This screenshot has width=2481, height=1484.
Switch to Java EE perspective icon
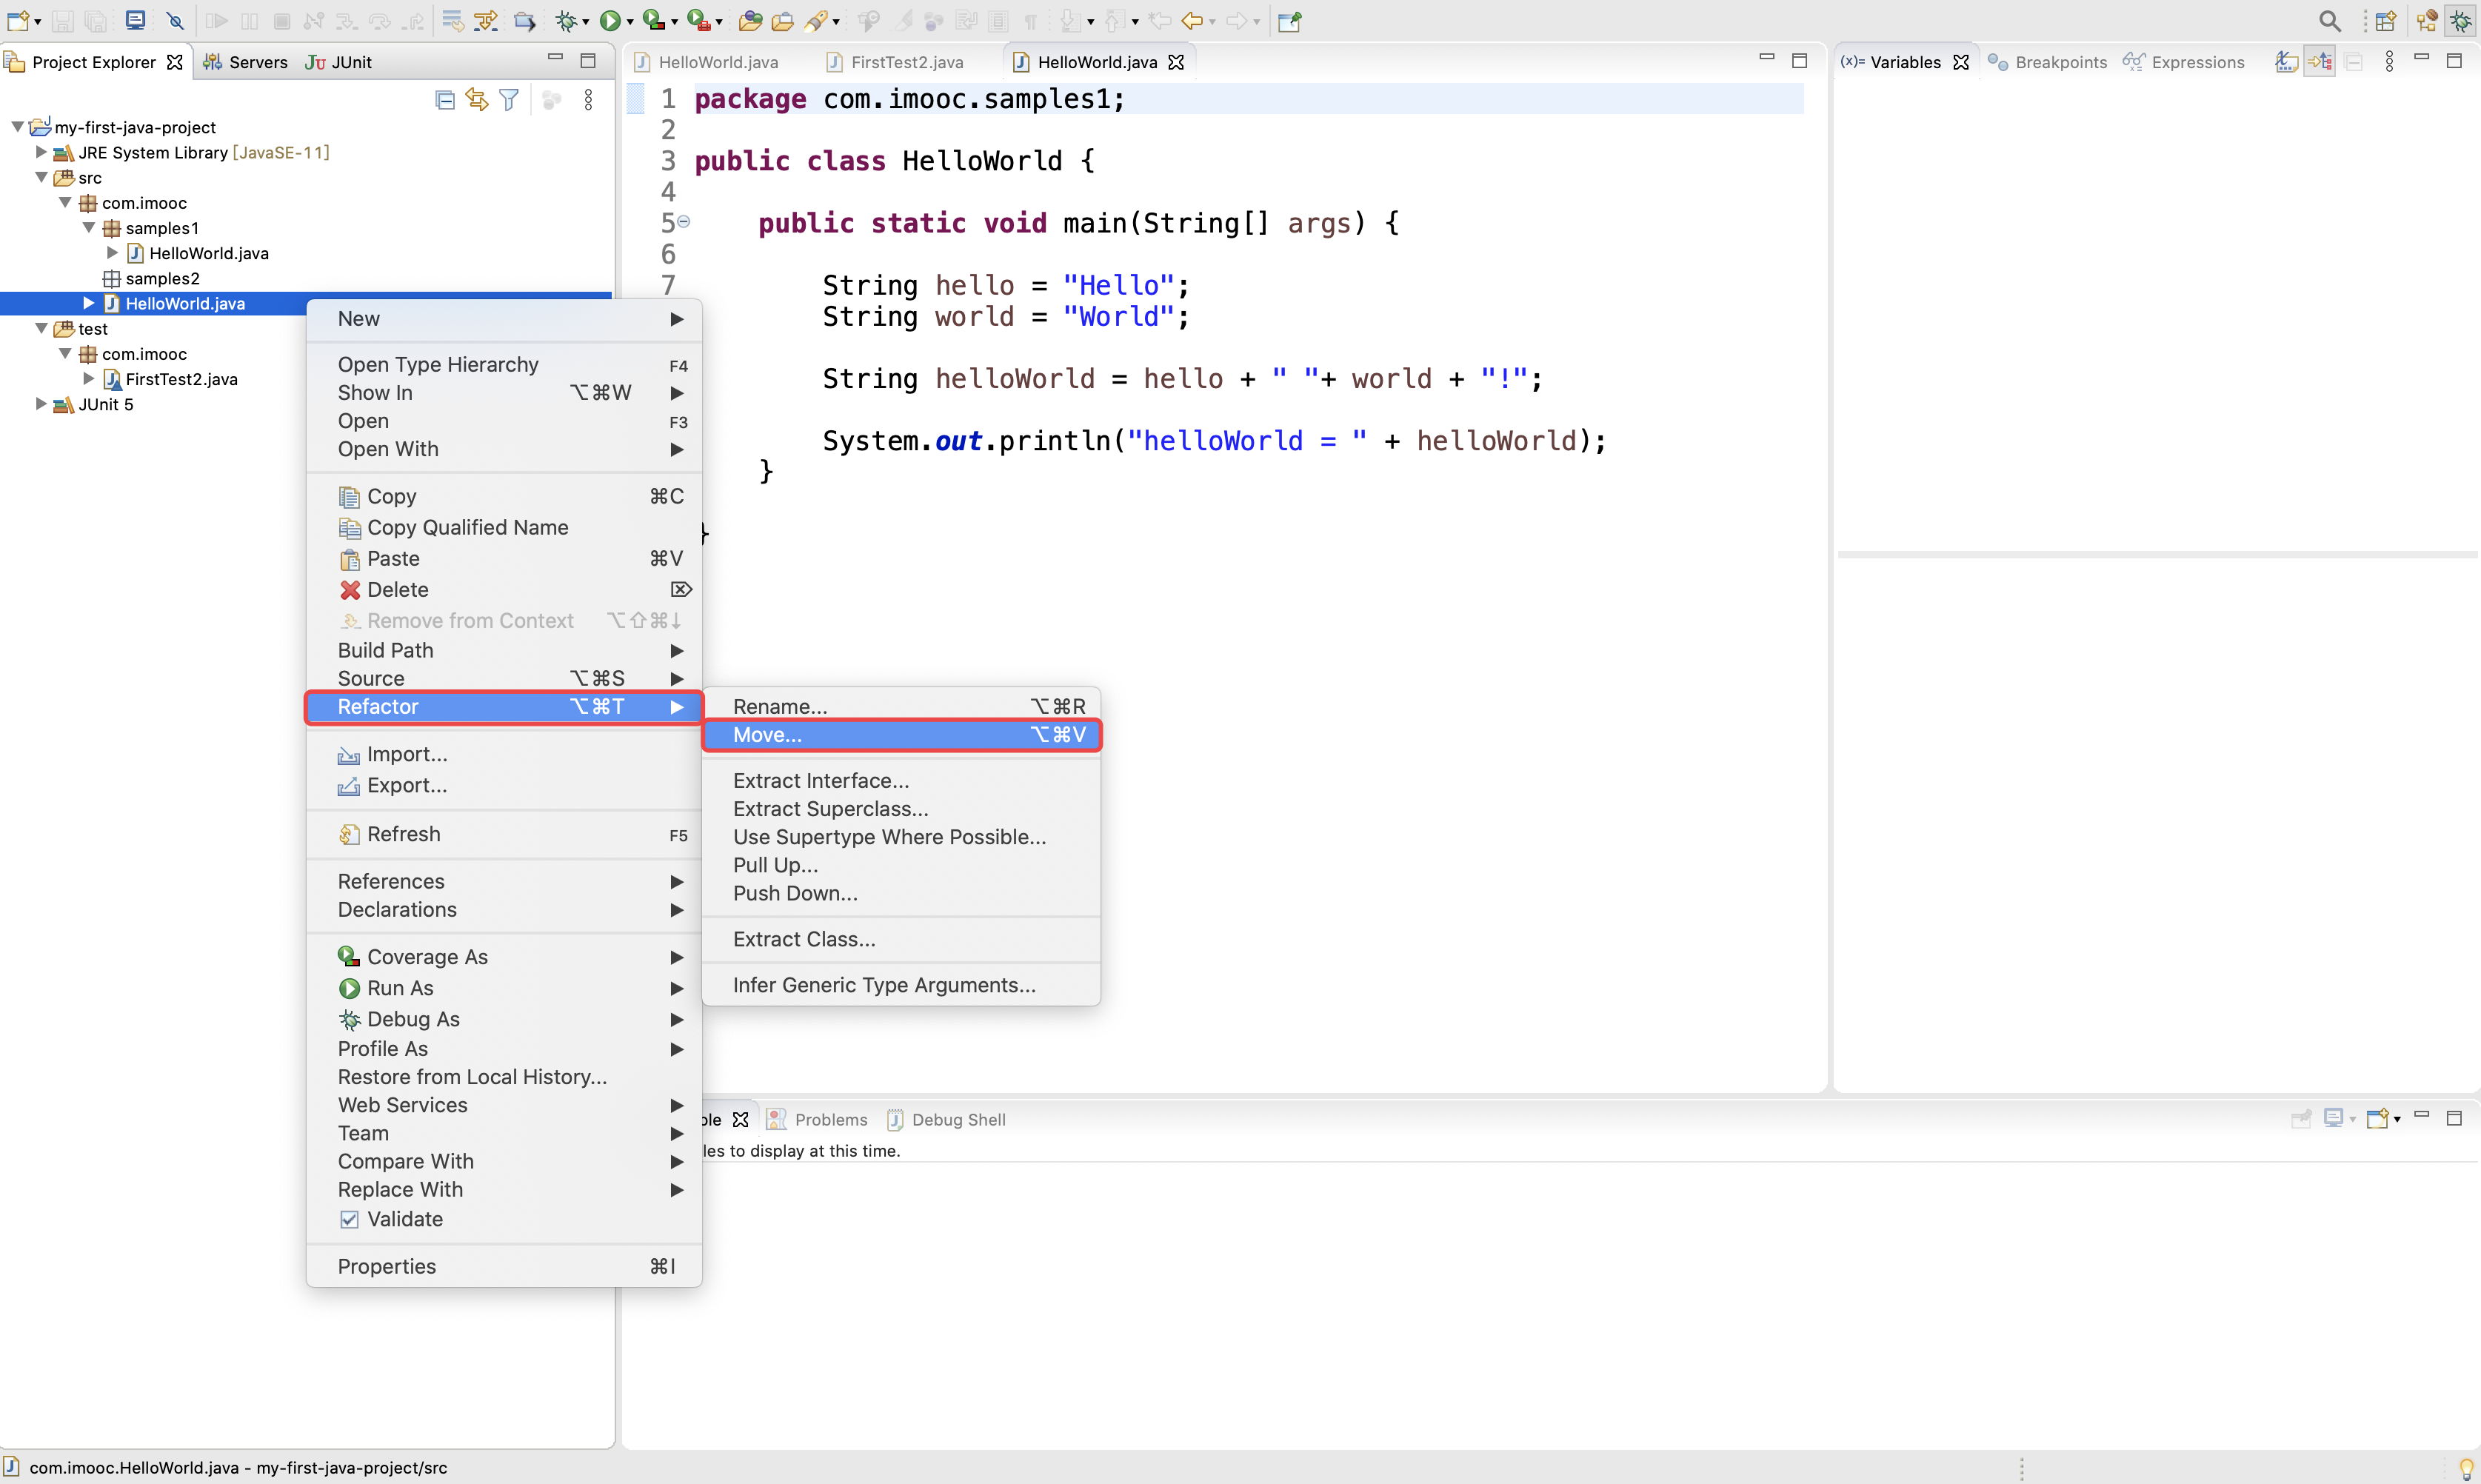pyautogui.click(x=2427, y=20)
